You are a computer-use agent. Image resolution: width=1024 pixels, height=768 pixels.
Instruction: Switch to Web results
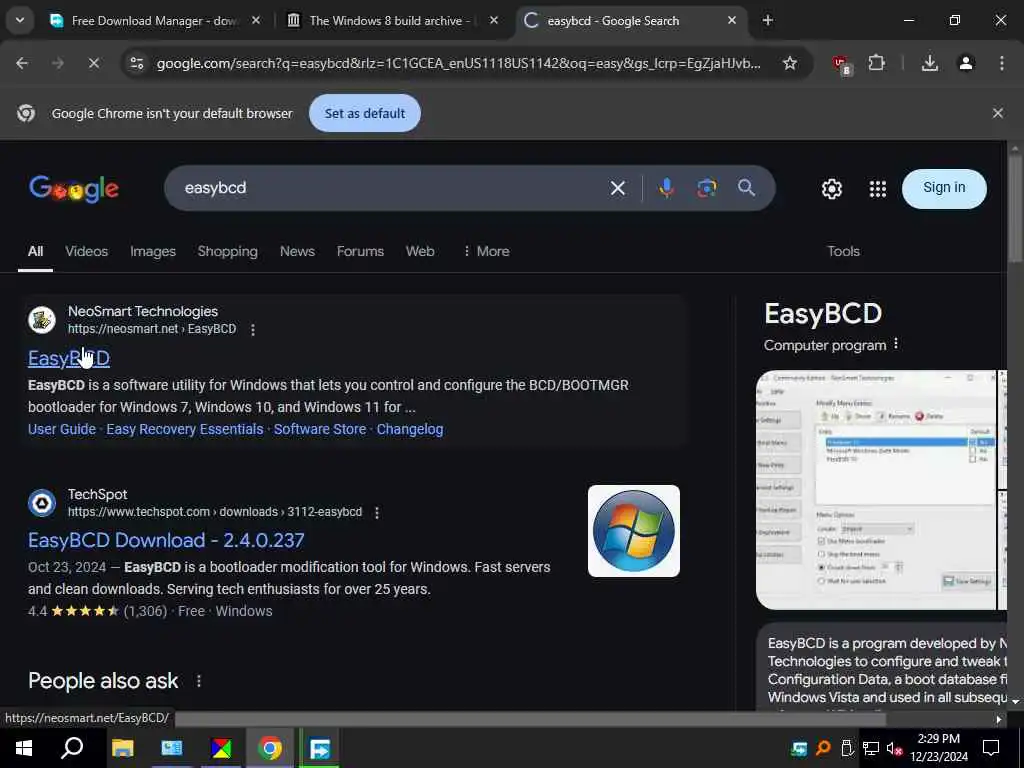click(420, 251)
